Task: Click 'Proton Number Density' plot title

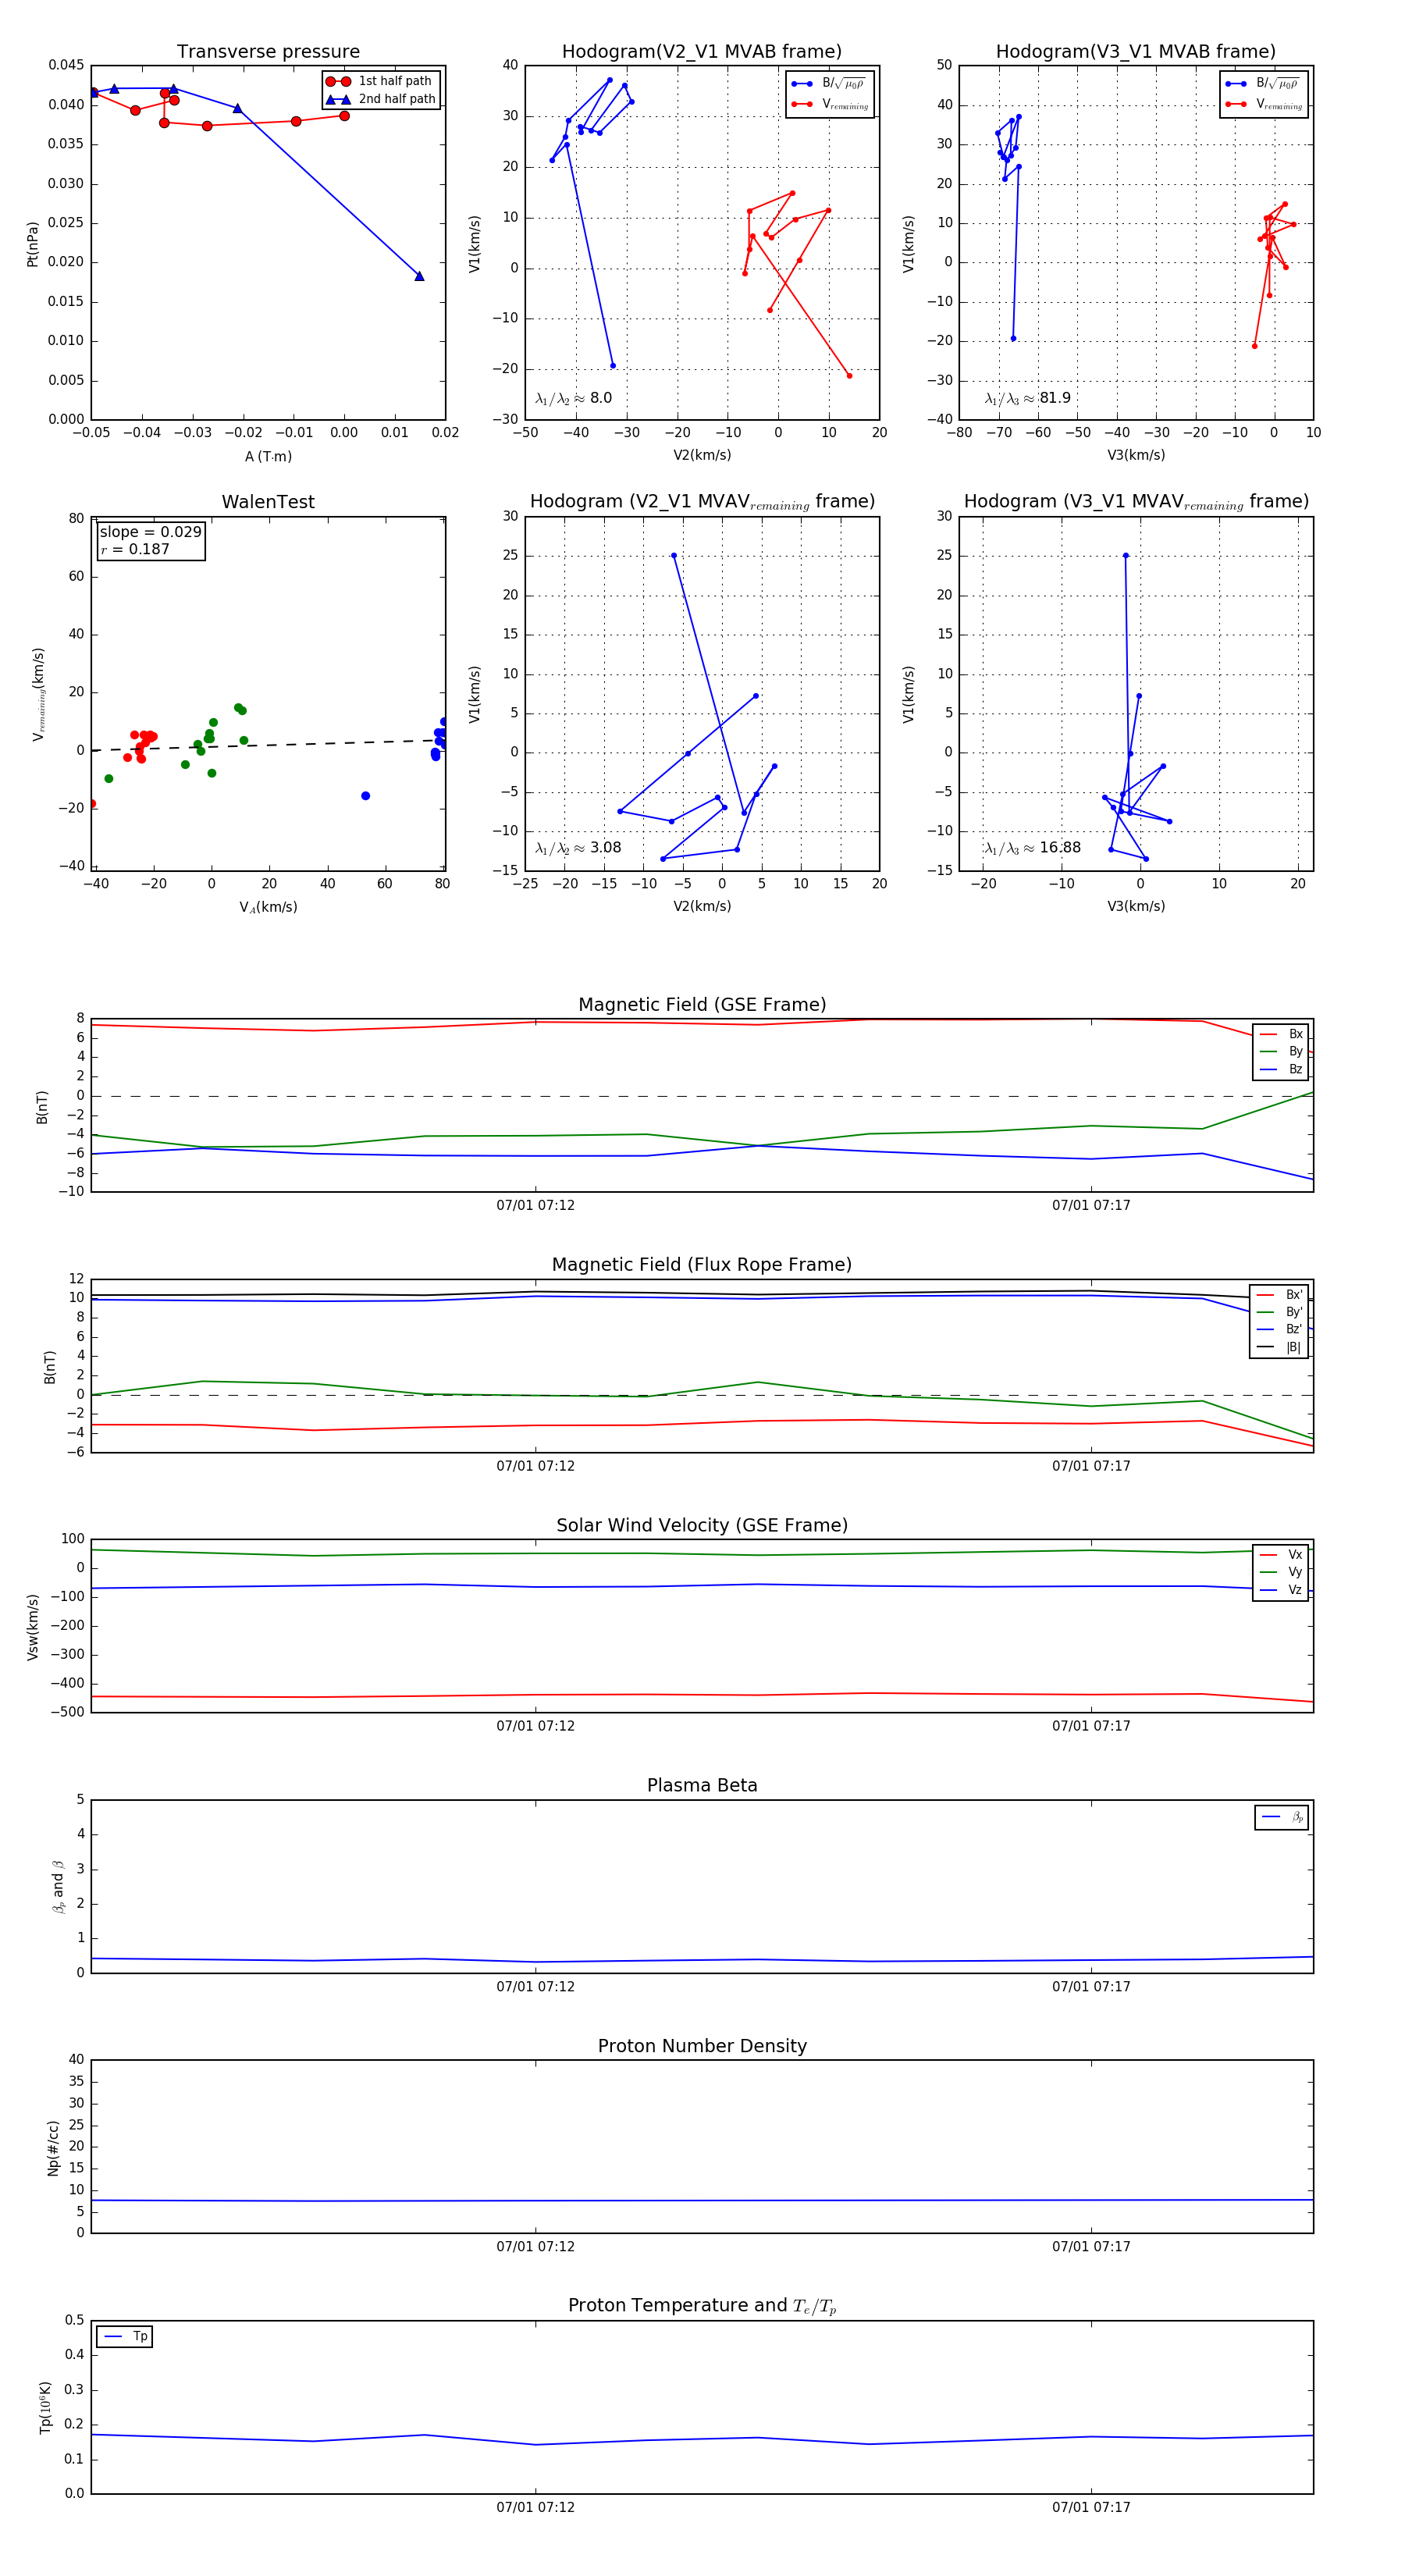Action: pyautogui.click(x=702, y=2046)
